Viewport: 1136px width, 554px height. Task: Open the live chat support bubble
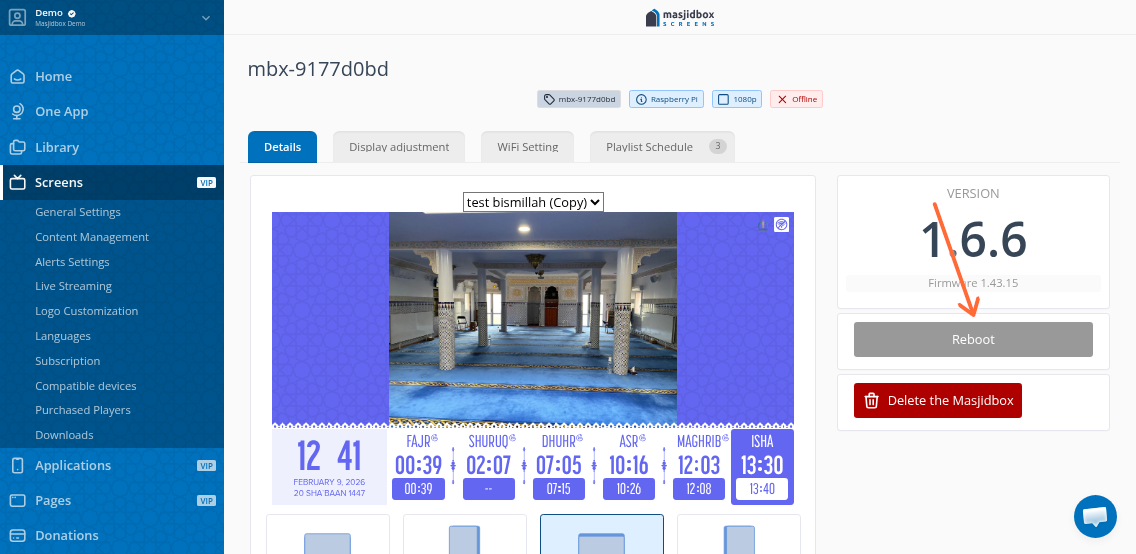click(x=1095, y=516)
